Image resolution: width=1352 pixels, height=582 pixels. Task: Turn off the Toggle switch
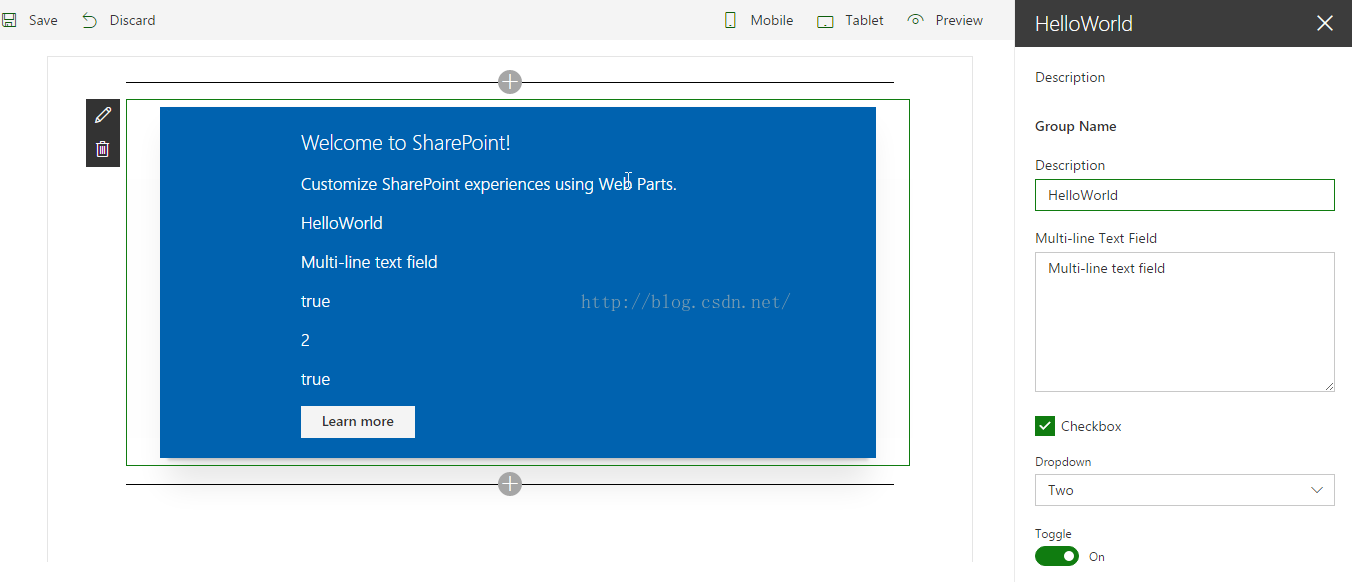(1057, 556)
